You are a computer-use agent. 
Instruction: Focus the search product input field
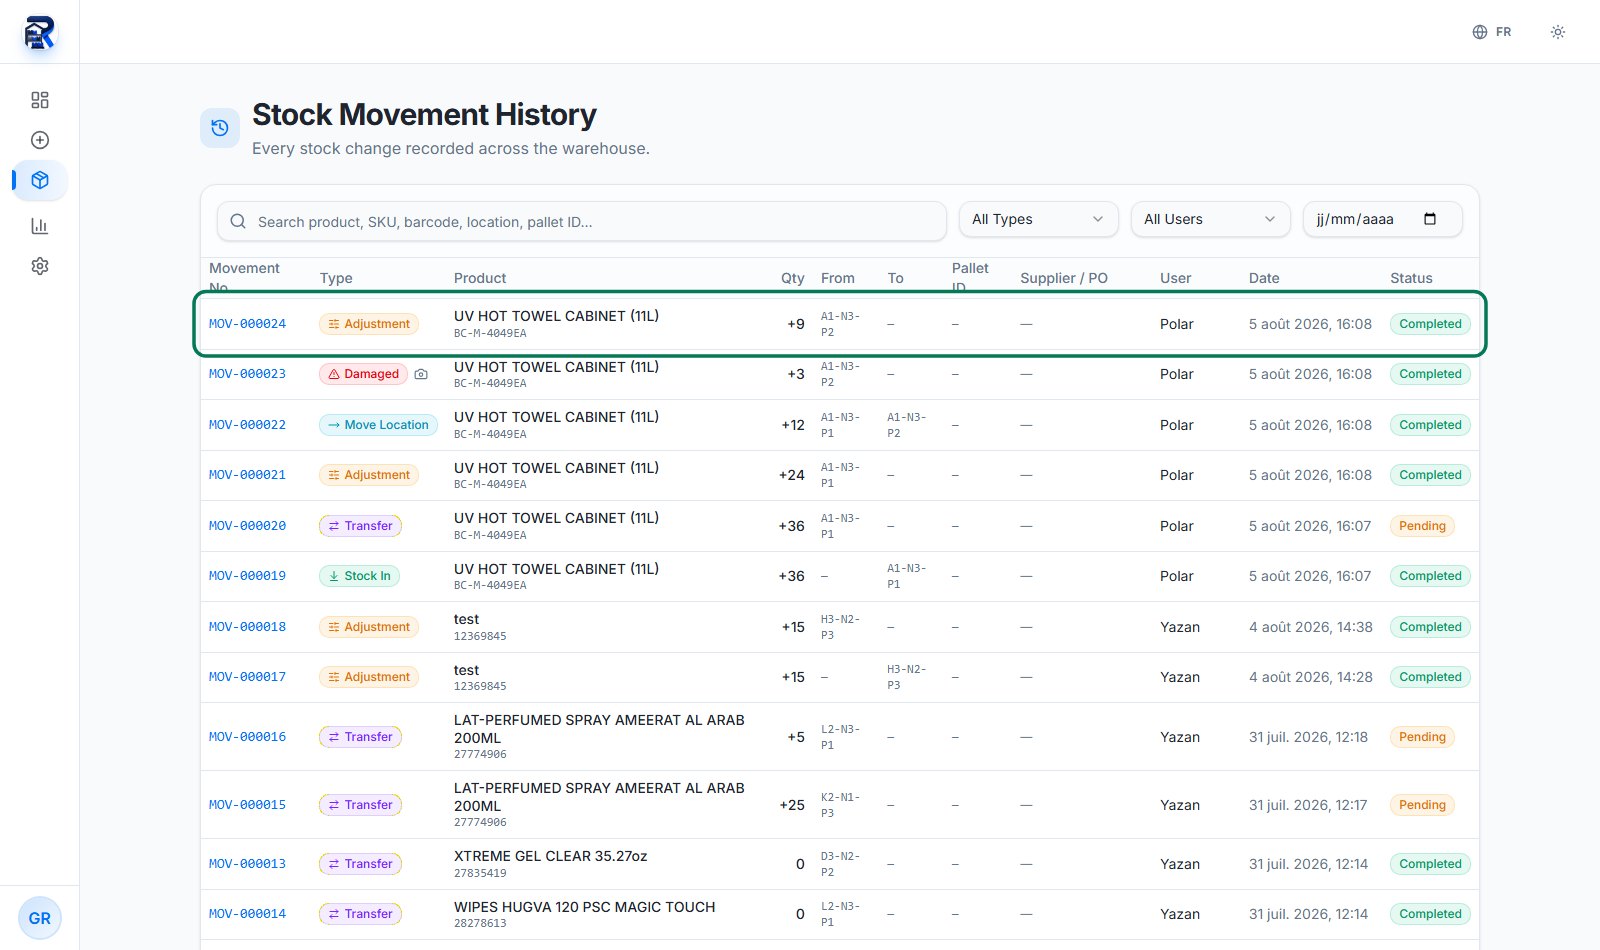582,221
